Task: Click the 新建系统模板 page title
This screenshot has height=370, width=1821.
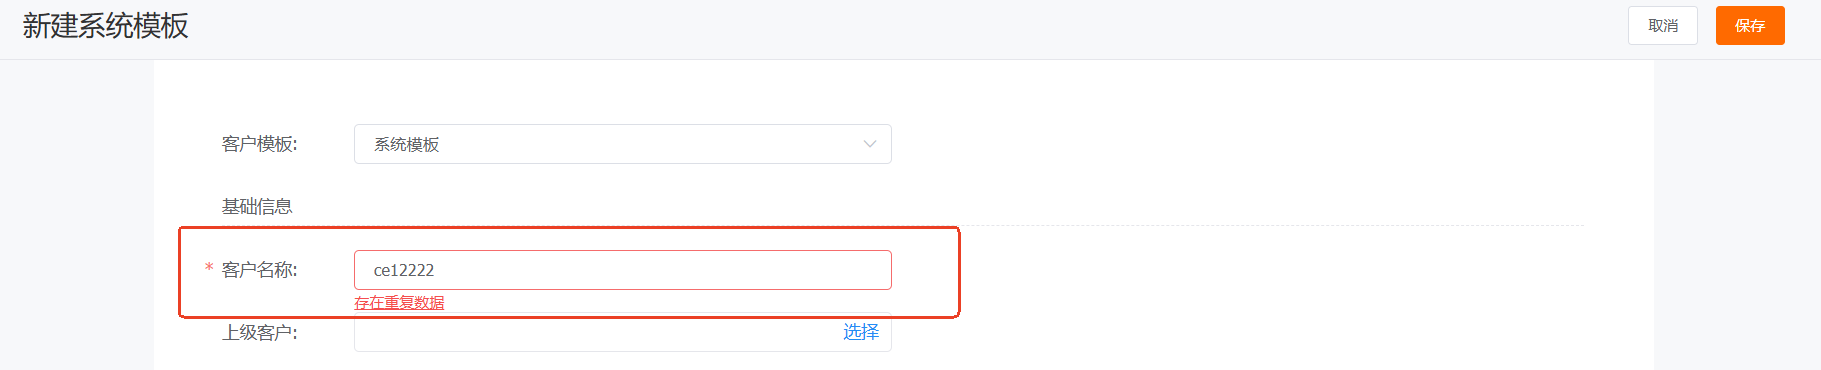Action: click(106, 26)
